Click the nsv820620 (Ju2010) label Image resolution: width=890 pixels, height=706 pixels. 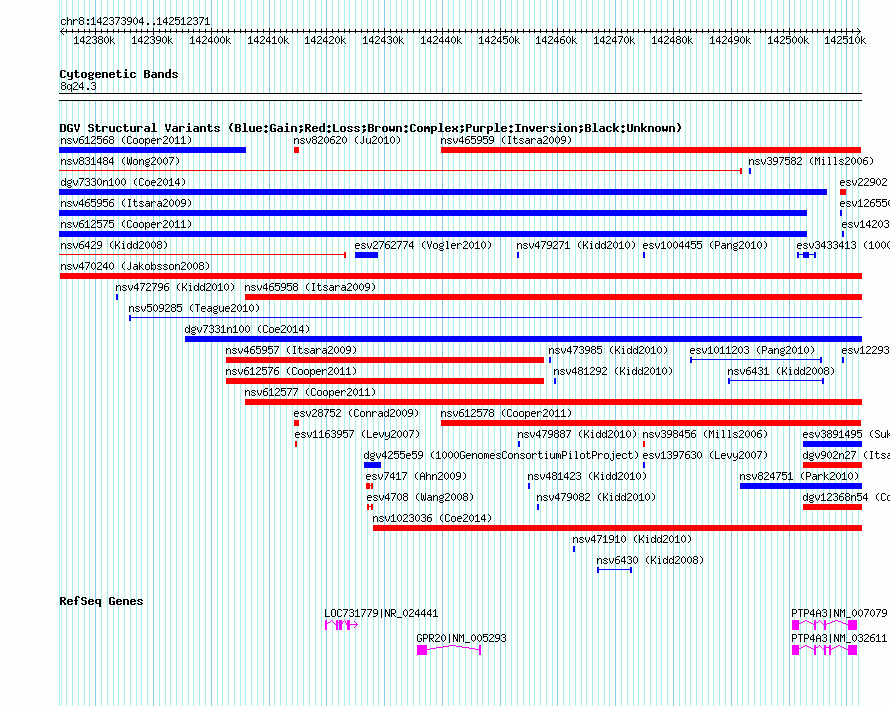[x=347, y=140]
